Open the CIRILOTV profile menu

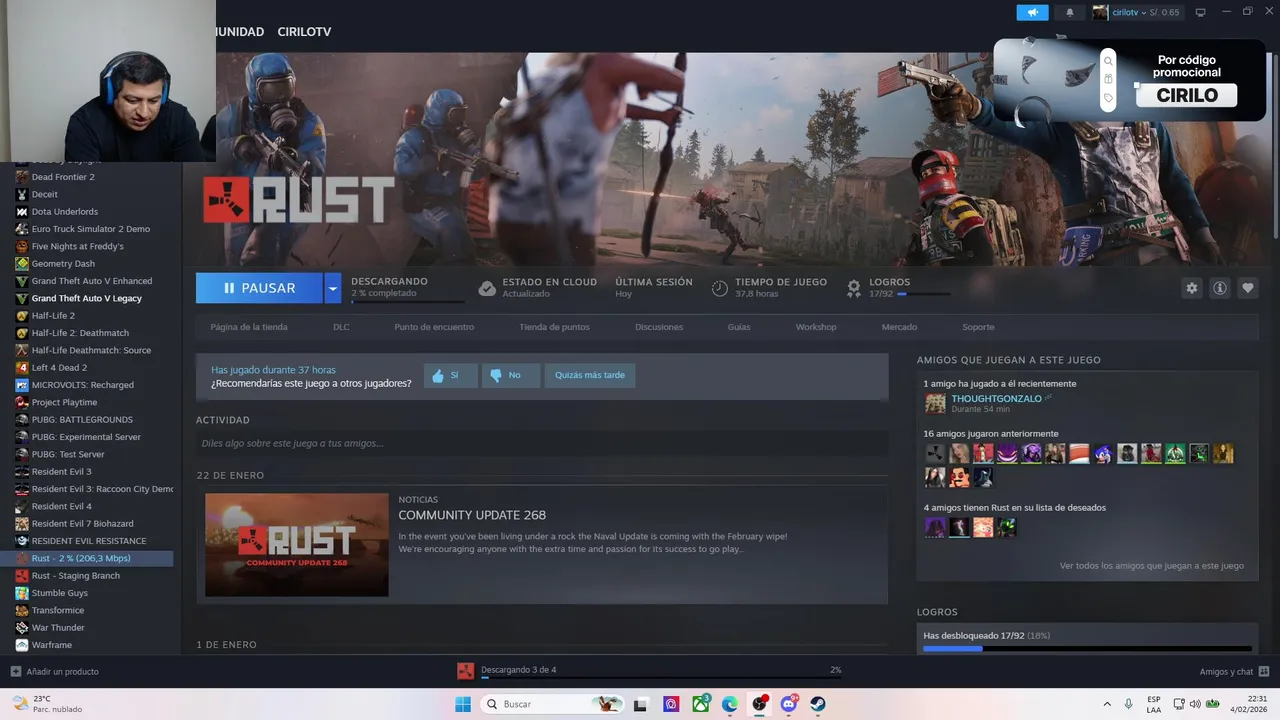point(304,32)
